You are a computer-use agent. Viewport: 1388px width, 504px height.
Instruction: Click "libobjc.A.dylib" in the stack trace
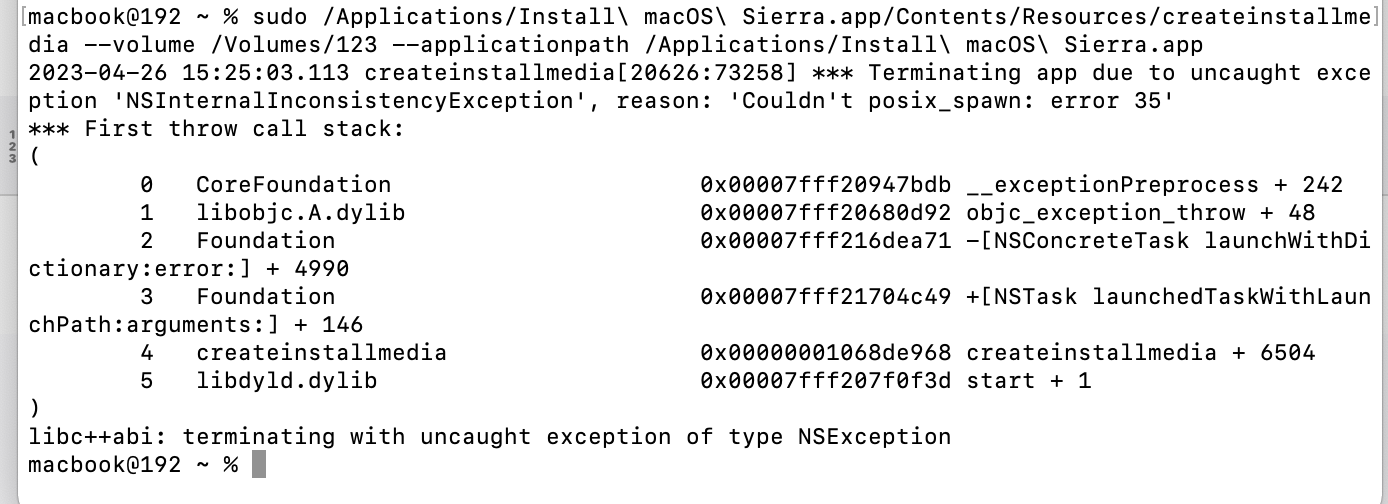300,213
